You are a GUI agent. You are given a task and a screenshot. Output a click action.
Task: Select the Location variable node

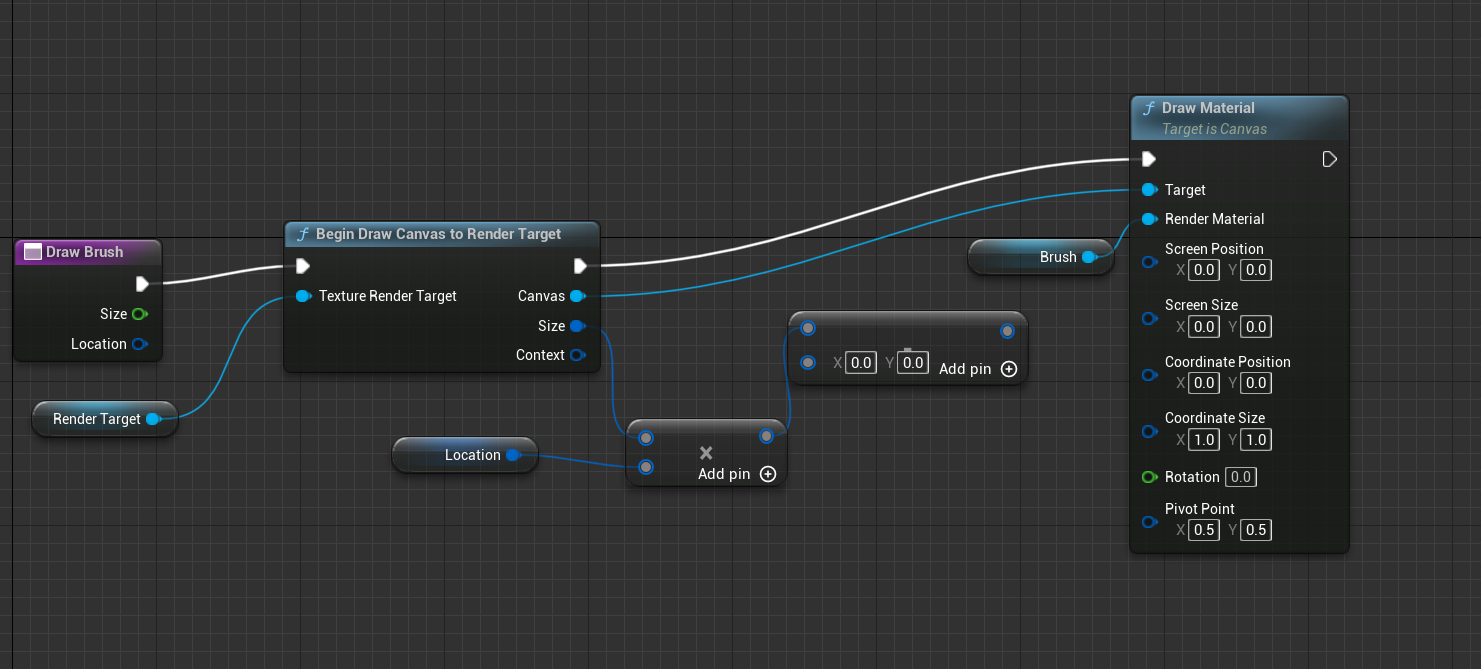click(464, 455)
